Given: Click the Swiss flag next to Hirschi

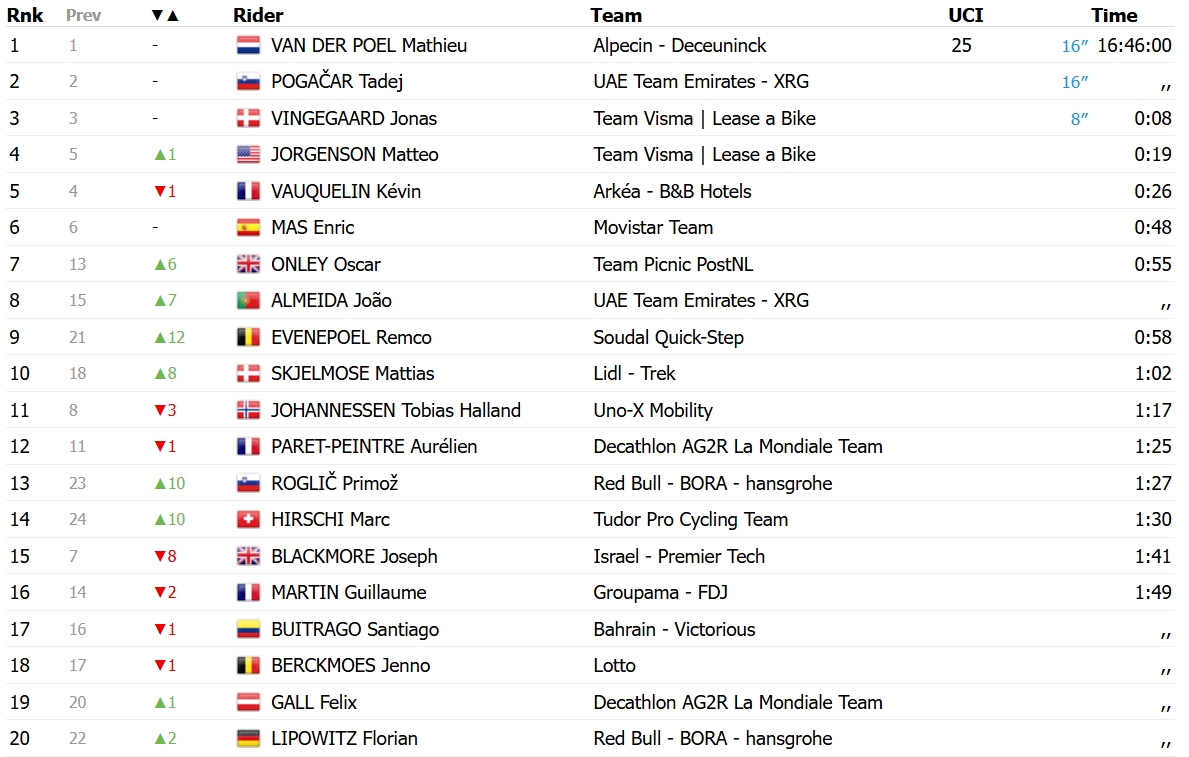Looking at the screenshot, I should (248, 520).
